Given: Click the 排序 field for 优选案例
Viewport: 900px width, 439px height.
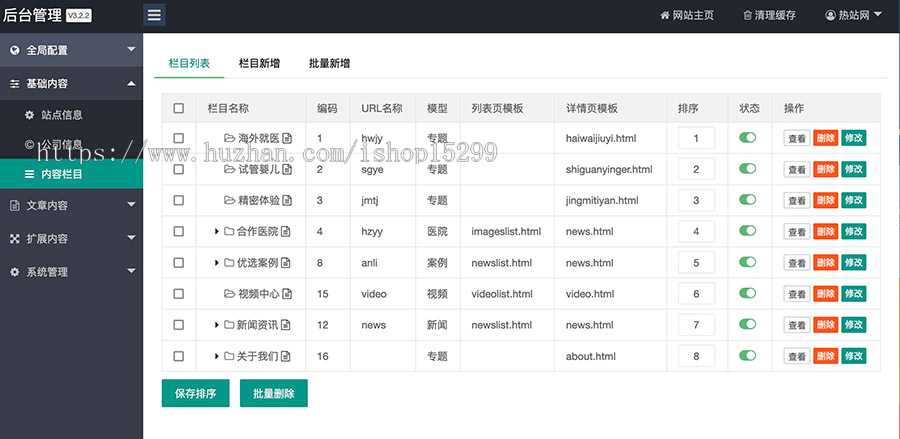Looking at the screenshot, I should point(696,263).
